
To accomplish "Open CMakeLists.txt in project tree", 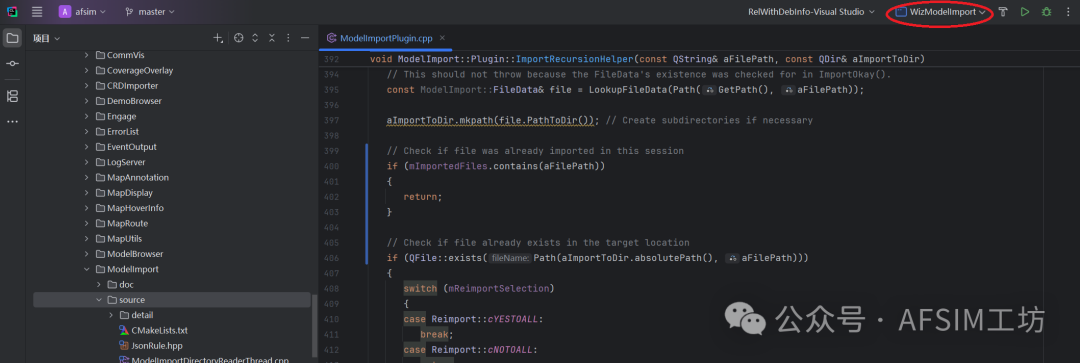I will (x=159, y=331).
